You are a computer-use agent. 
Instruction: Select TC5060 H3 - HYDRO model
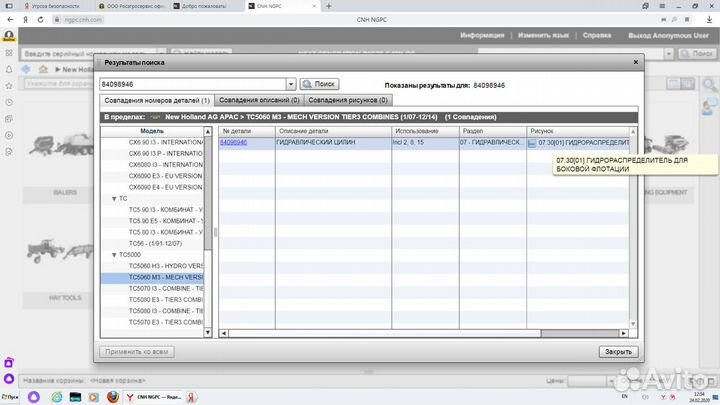click(165, 266)
